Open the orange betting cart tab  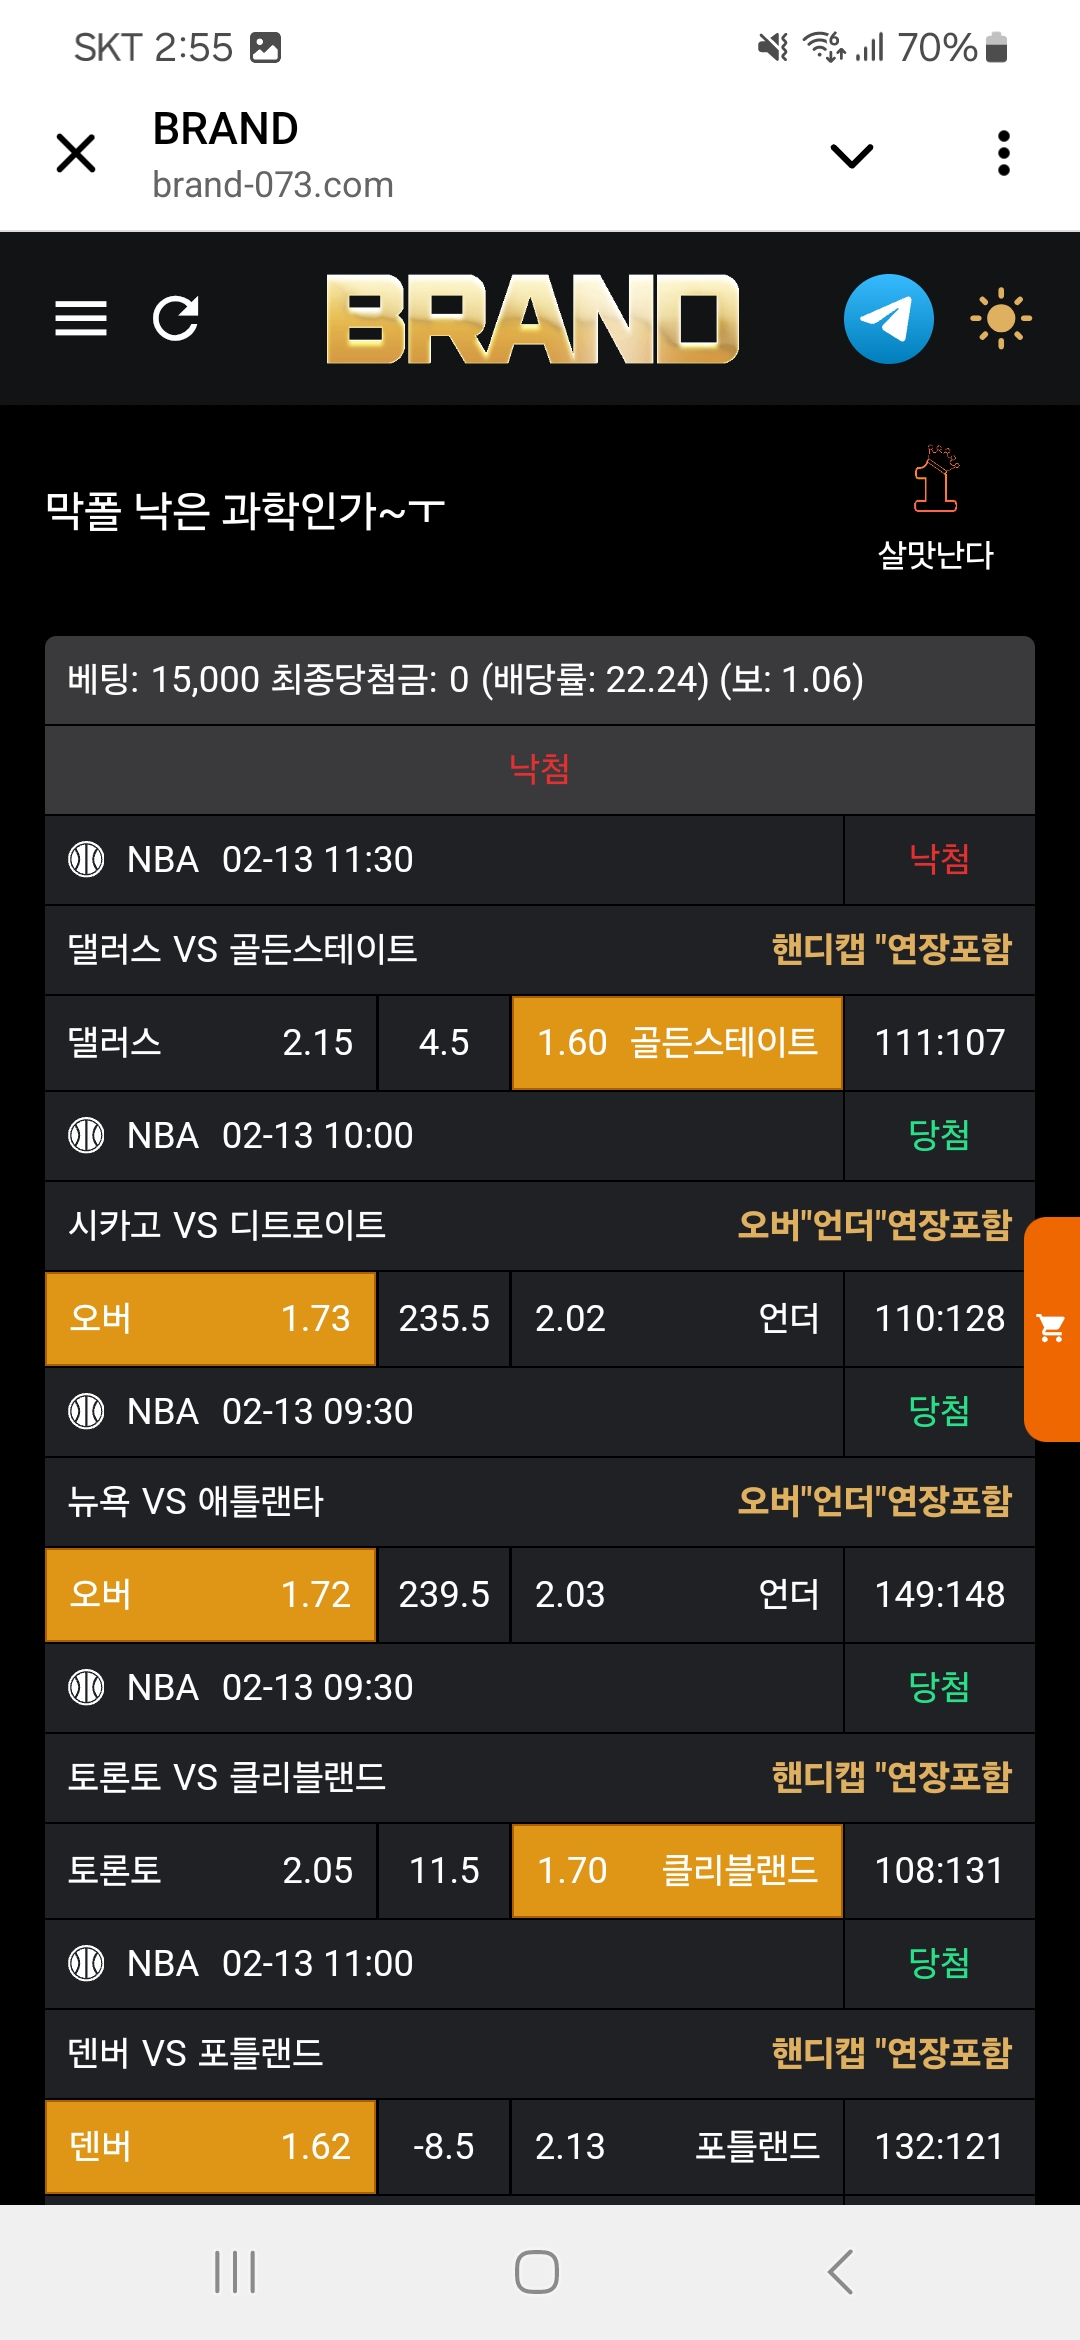click(x=1052, y=1328)
